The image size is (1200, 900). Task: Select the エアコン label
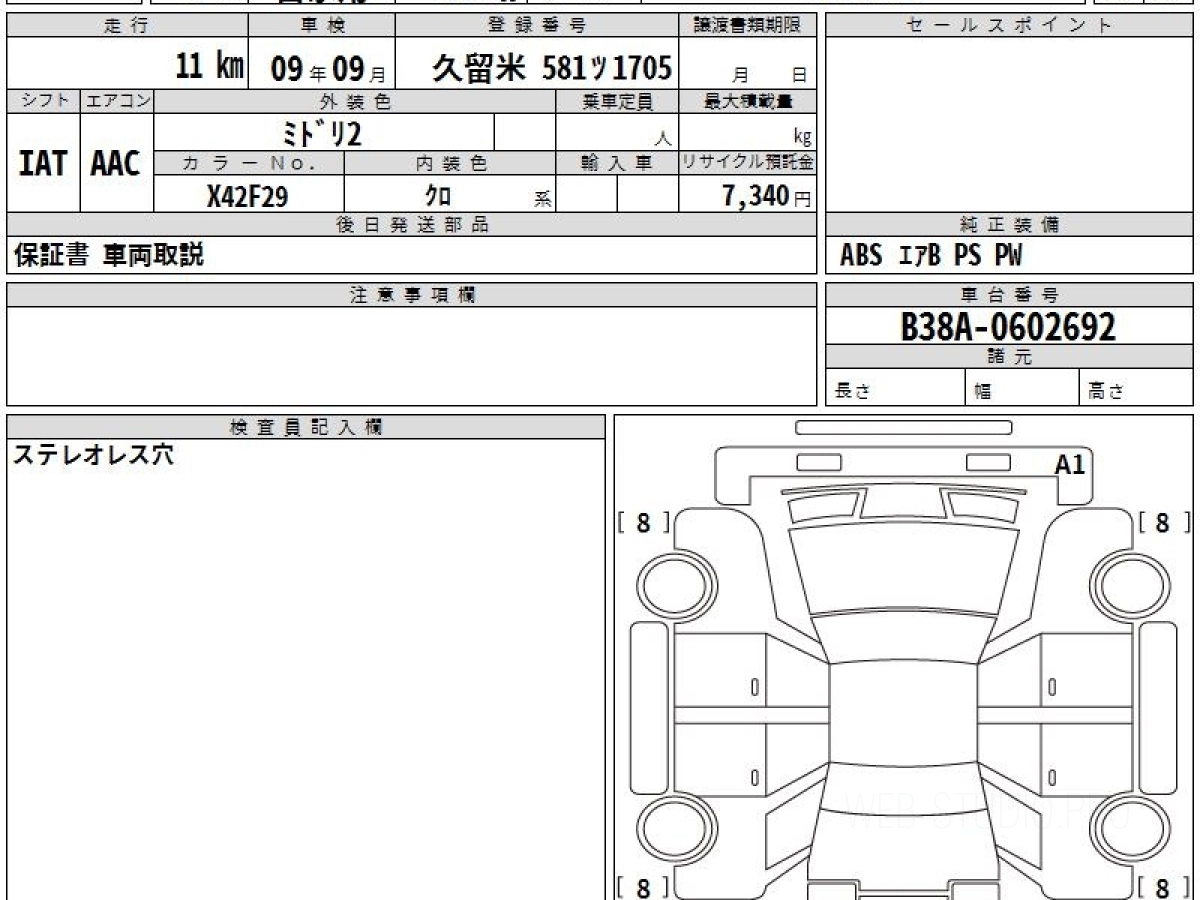(x=117, y=101)
